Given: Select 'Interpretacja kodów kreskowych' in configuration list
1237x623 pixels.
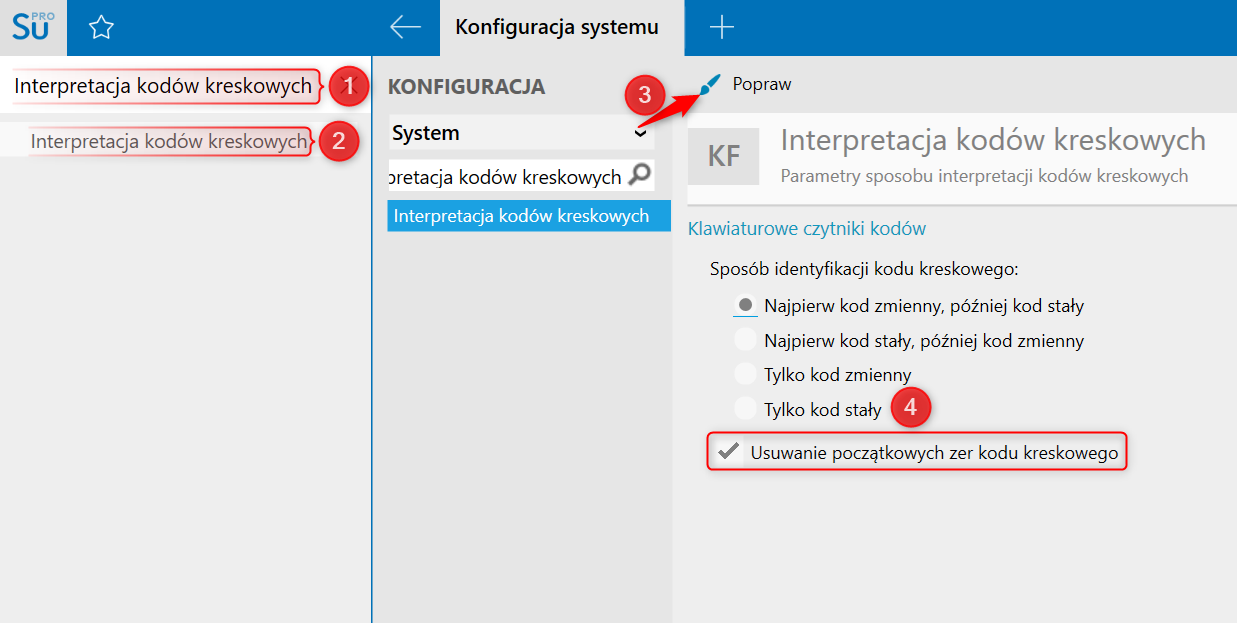Looking at the screenshot, I should point(521,216).
